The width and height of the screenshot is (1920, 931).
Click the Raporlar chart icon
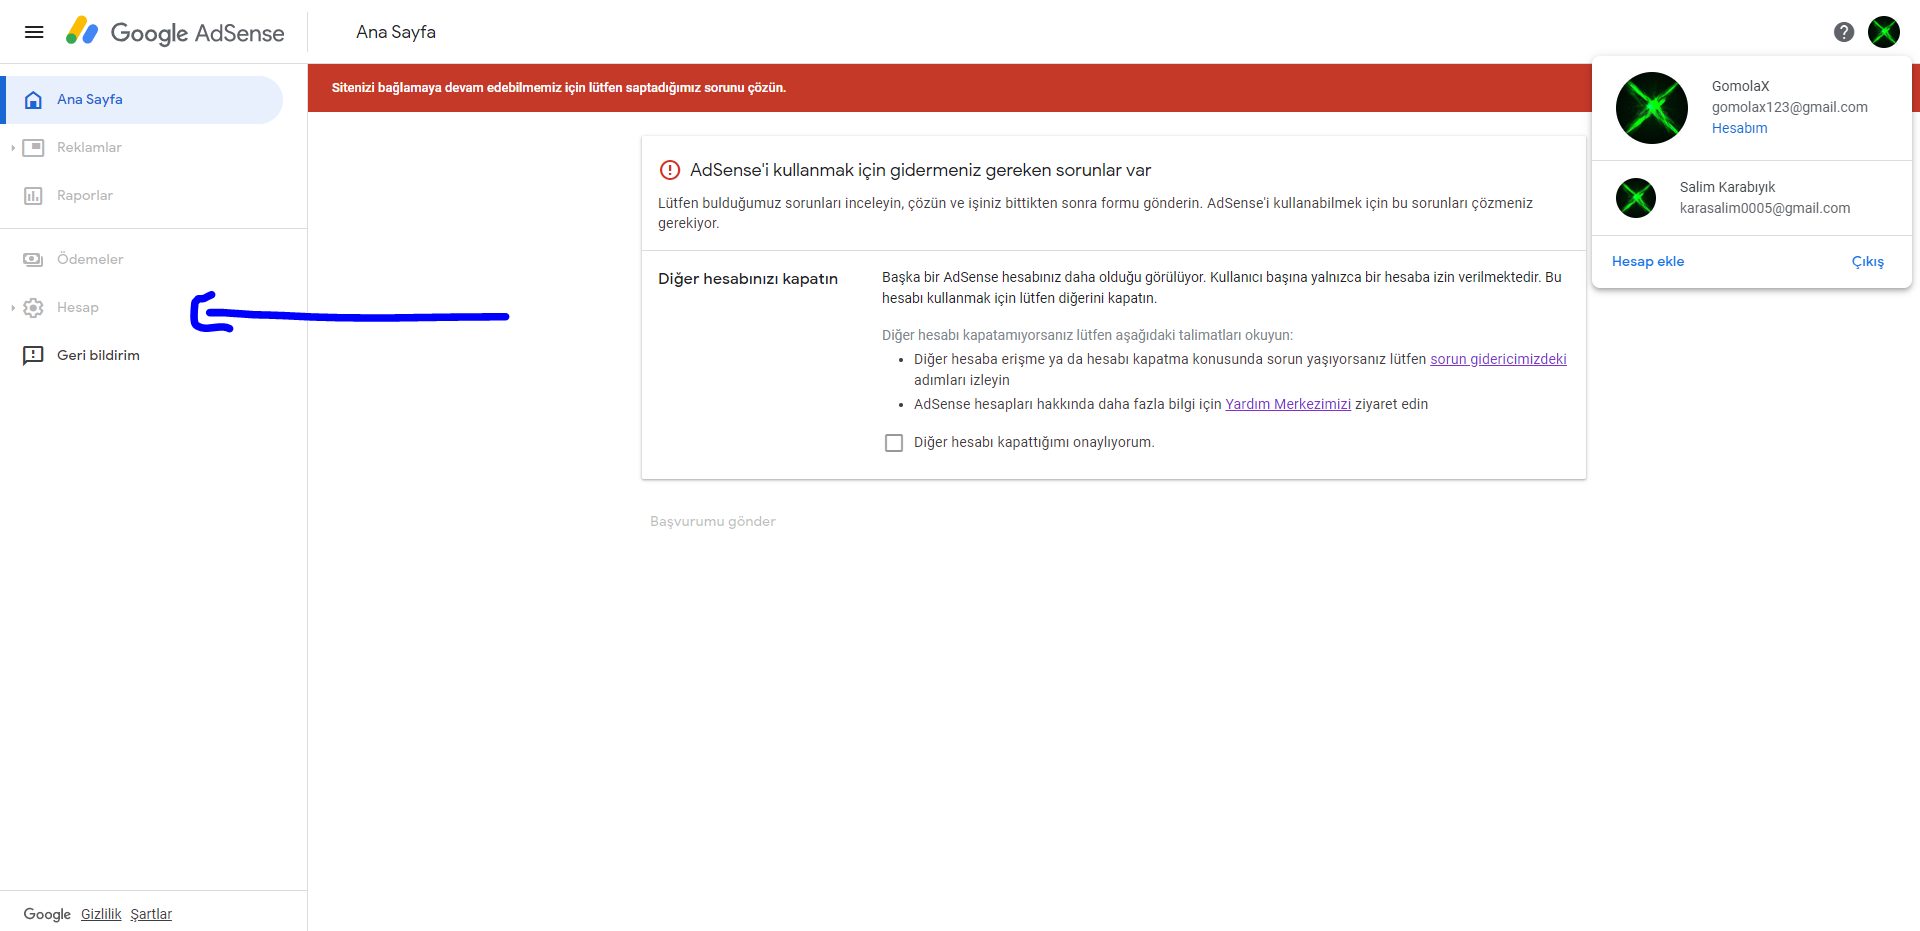click(x=33, y=196)
